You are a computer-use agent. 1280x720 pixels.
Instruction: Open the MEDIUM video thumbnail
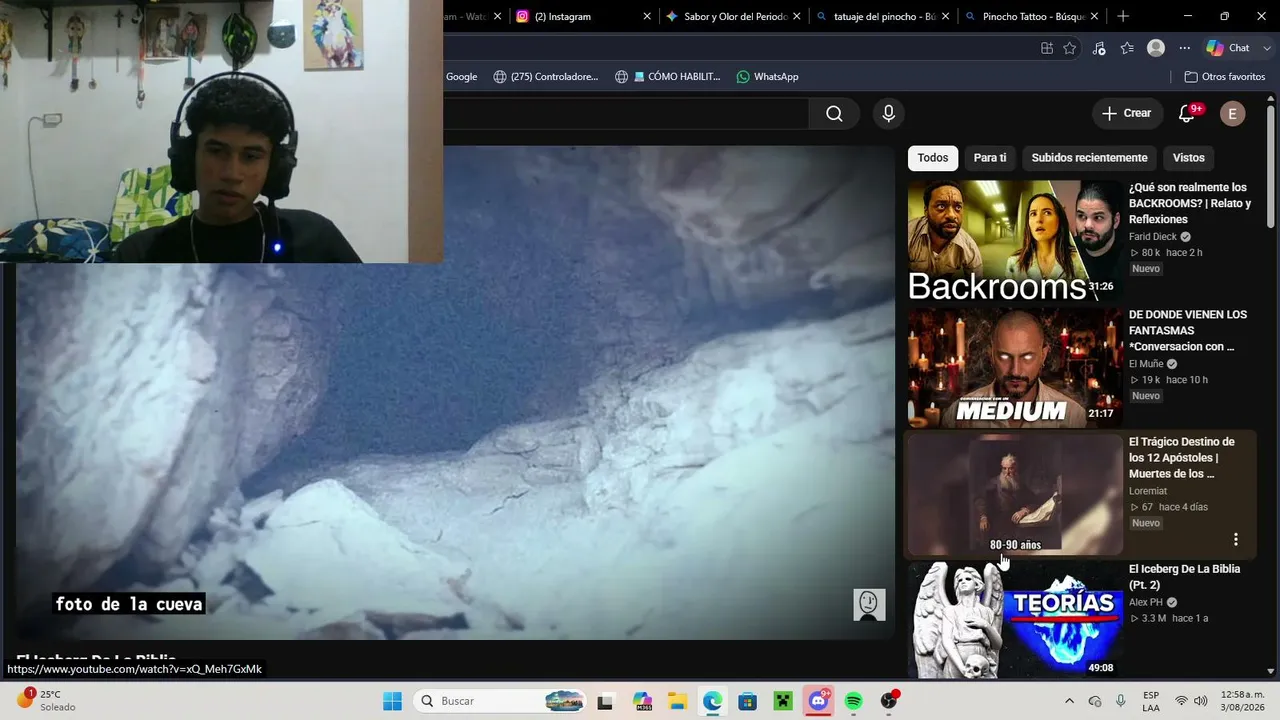pyautogui.click(x=1014, y=368)
